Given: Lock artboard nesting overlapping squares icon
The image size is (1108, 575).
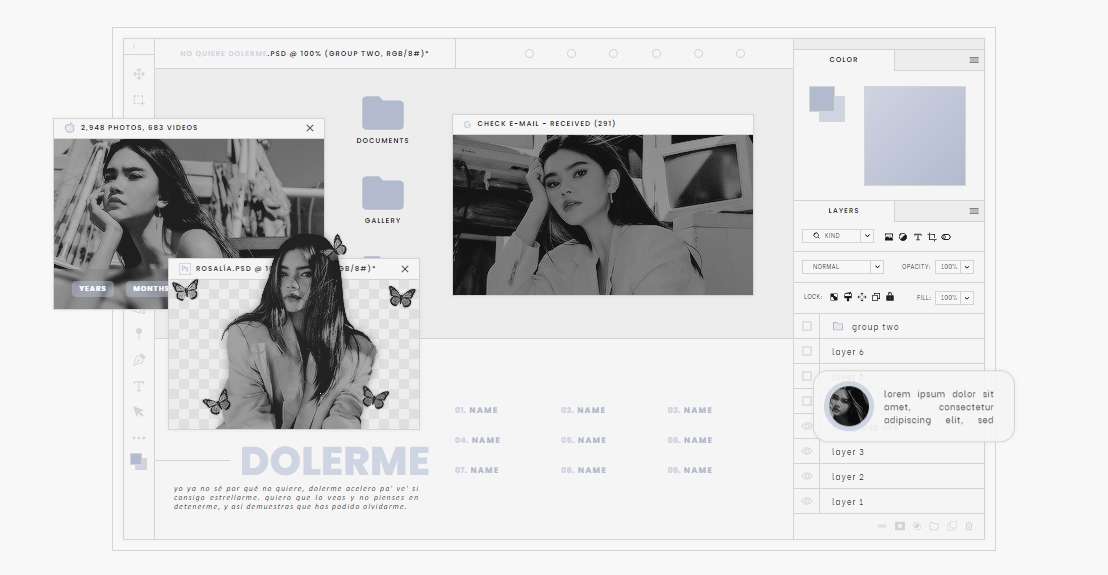Looking at the screenshot, I should click(x=876, y=297).
